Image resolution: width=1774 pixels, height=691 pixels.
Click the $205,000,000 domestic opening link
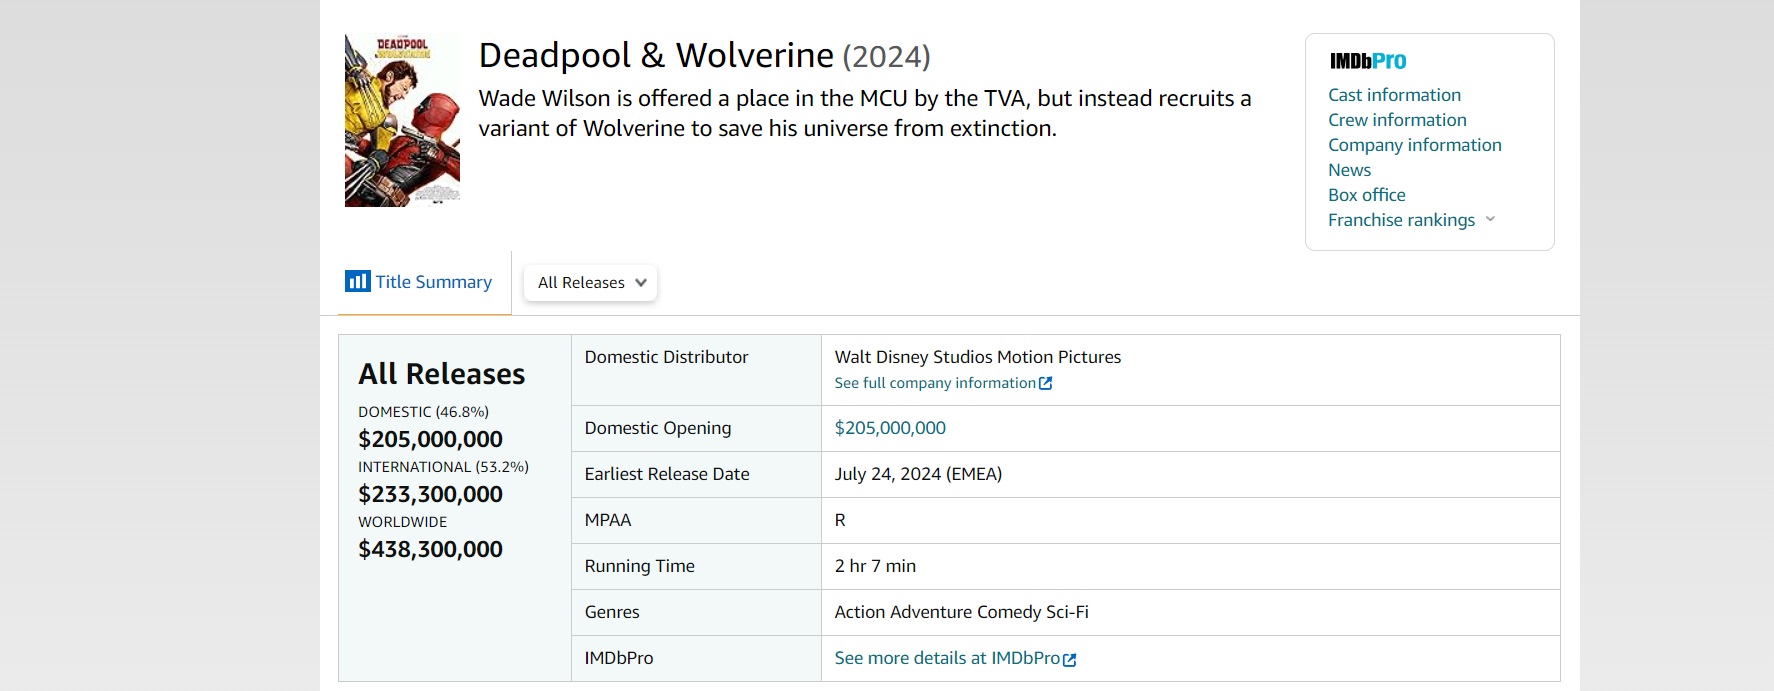pyautogui.click(x=890, y=428)
